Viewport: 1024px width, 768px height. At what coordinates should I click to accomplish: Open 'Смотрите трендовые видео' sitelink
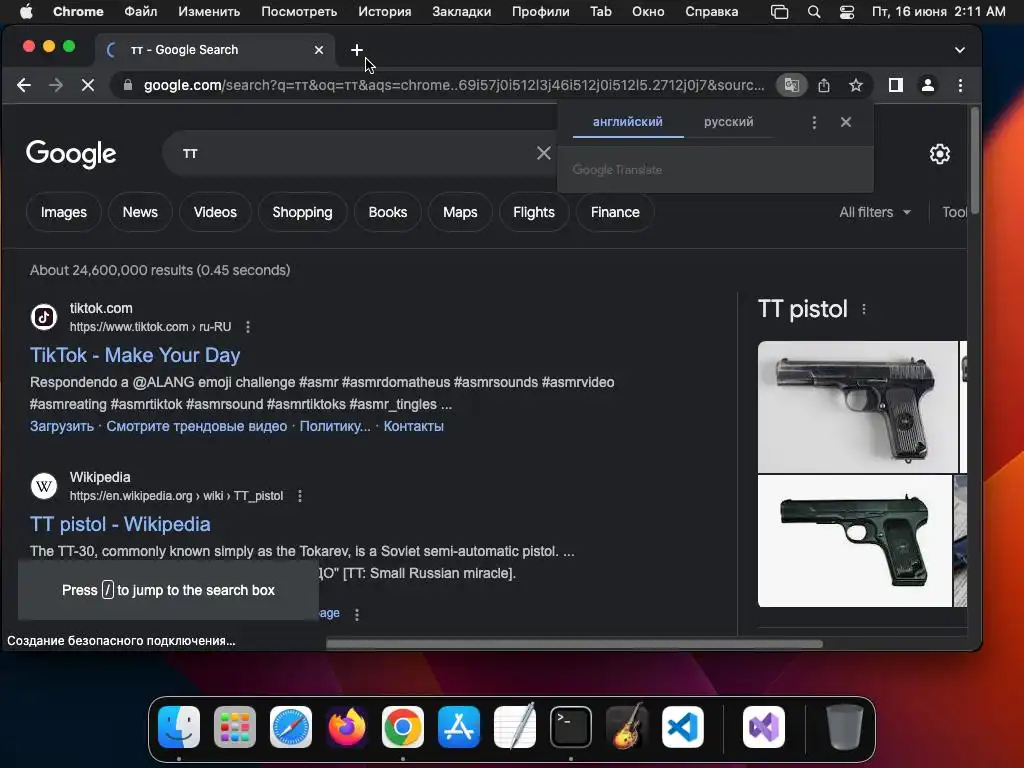pos(197,426)
